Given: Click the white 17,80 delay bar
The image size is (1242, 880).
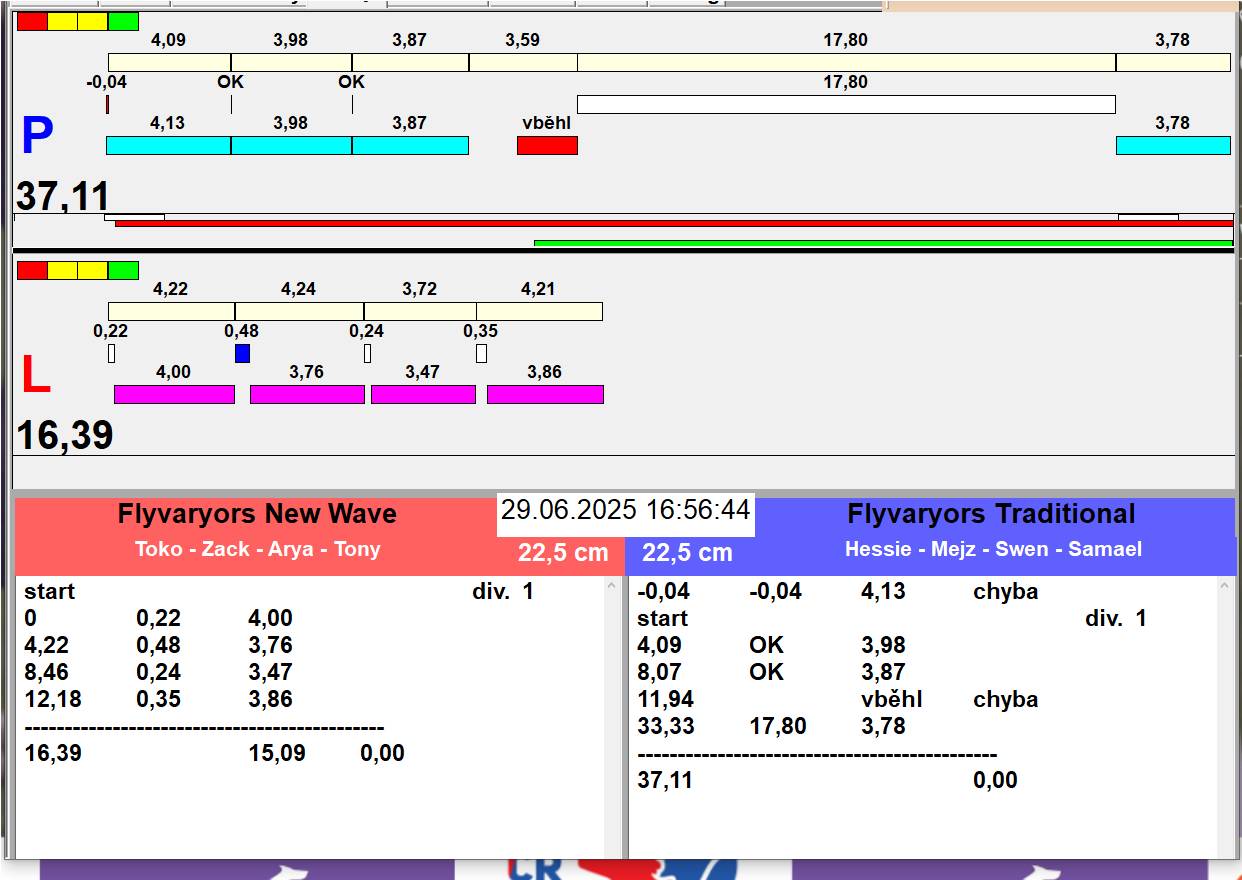Looking at the screenshot, I should (845, 105).
